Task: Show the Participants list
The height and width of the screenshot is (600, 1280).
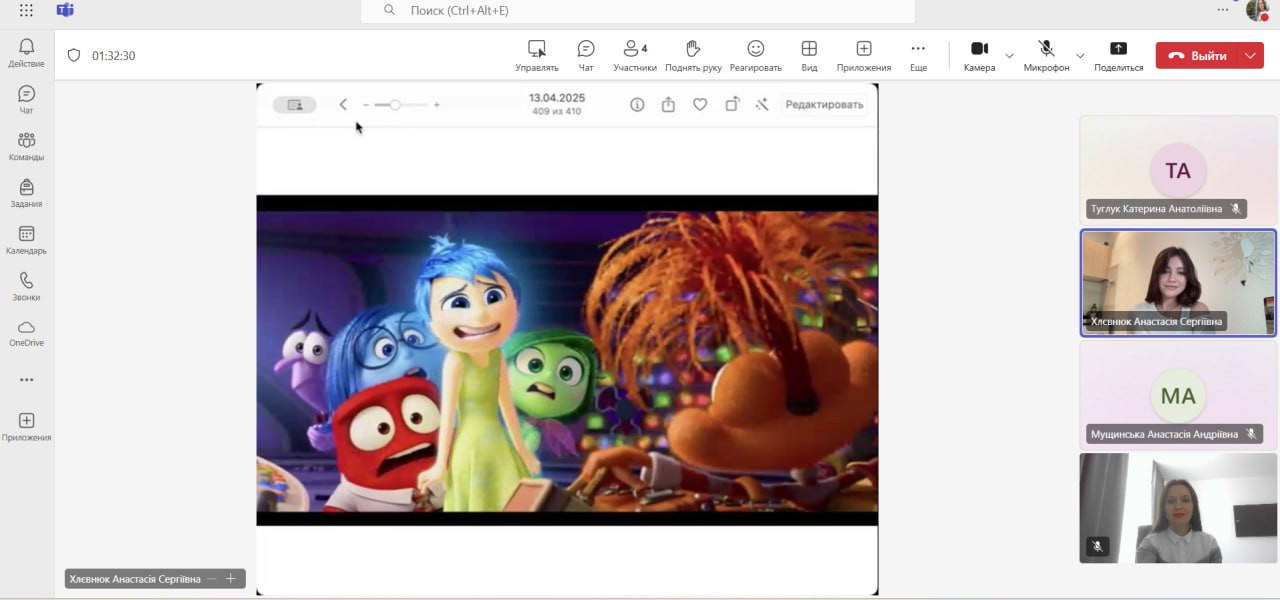Action: click(x=635, y=55)
